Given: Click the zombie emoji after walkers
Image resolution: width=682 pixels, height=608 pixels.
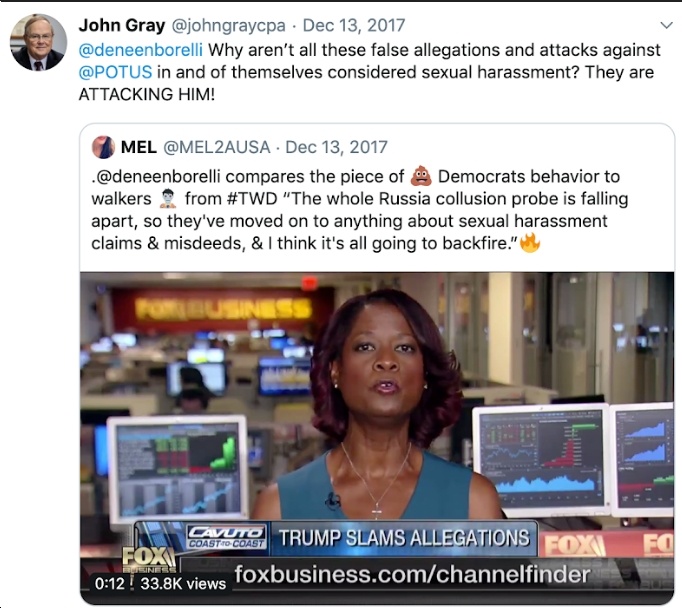Looking at the screenshot, I should pos(167,199).
